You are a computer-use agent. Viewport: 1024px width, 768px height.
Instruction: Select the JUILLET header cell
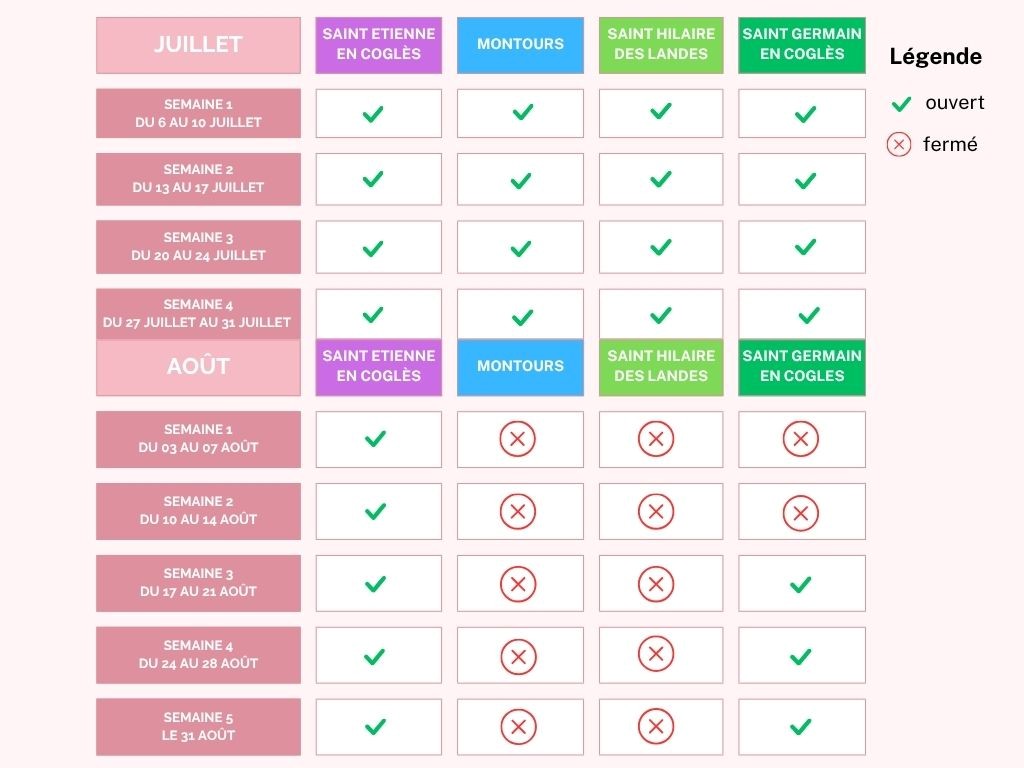pos(198,45)
